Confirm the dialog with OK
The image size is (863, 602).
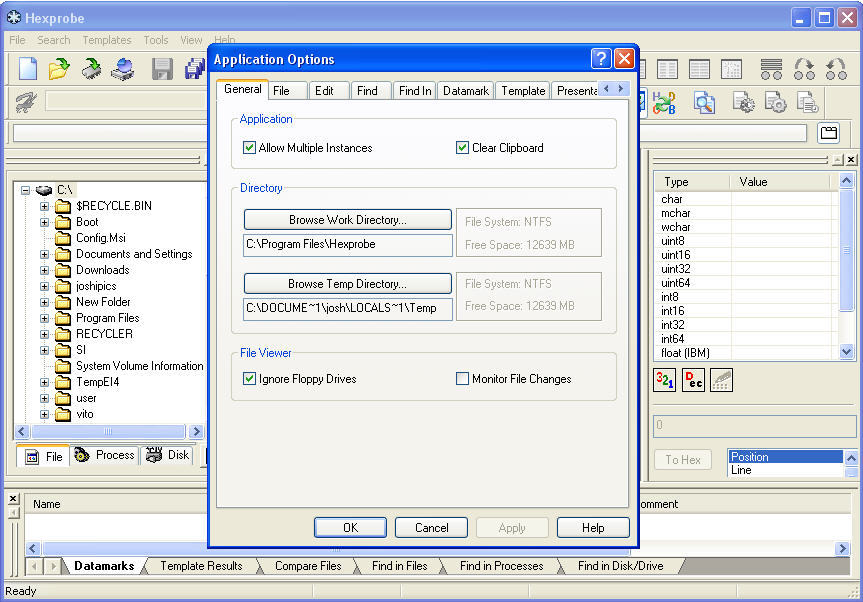pyautogui.click(x=350, y=528)
